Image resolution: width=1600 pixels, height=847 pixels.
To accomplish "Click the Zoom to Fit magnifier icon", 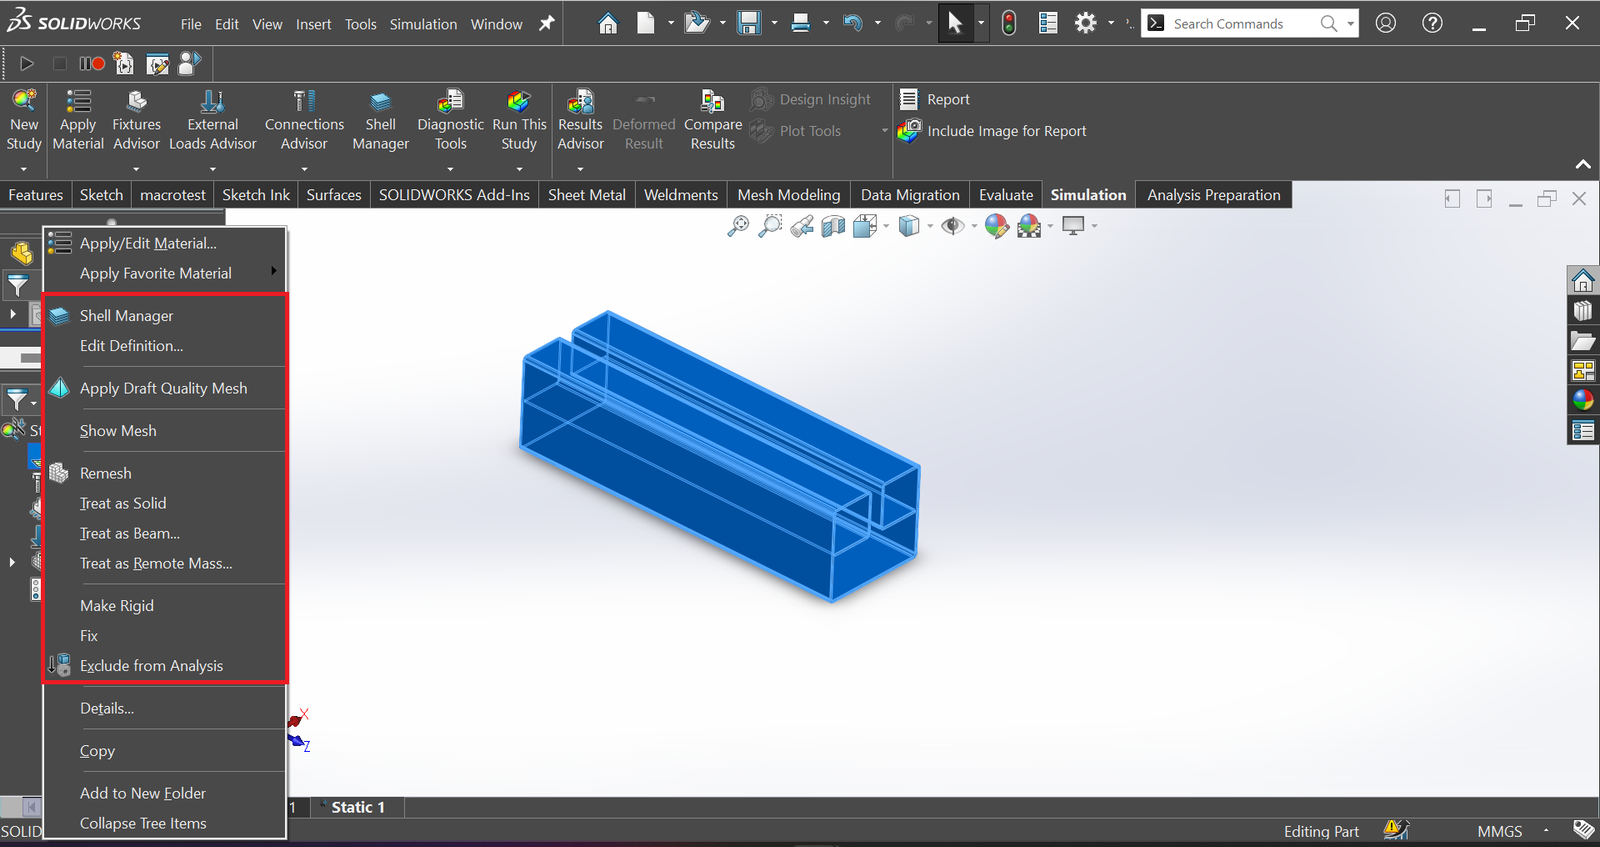I will point(738,226).
